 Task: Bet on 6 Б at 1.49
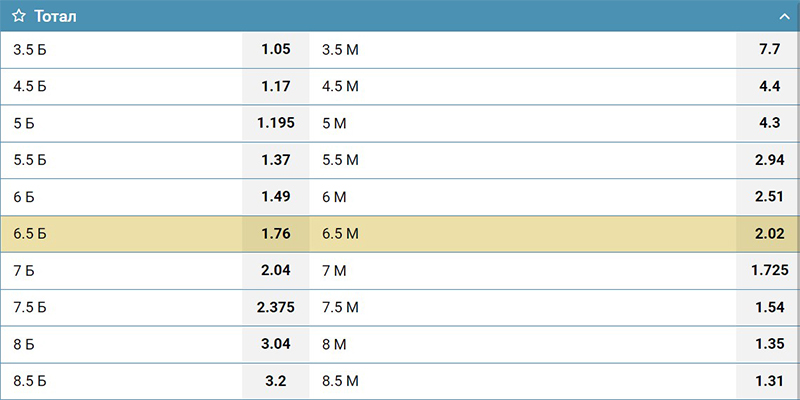point(276,197)
